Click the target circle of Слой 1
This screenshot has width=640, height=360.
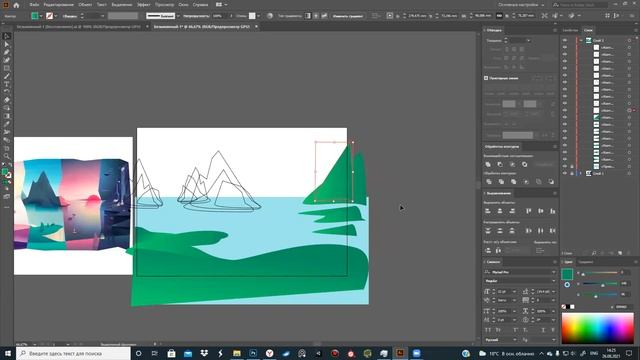(629, 173)
